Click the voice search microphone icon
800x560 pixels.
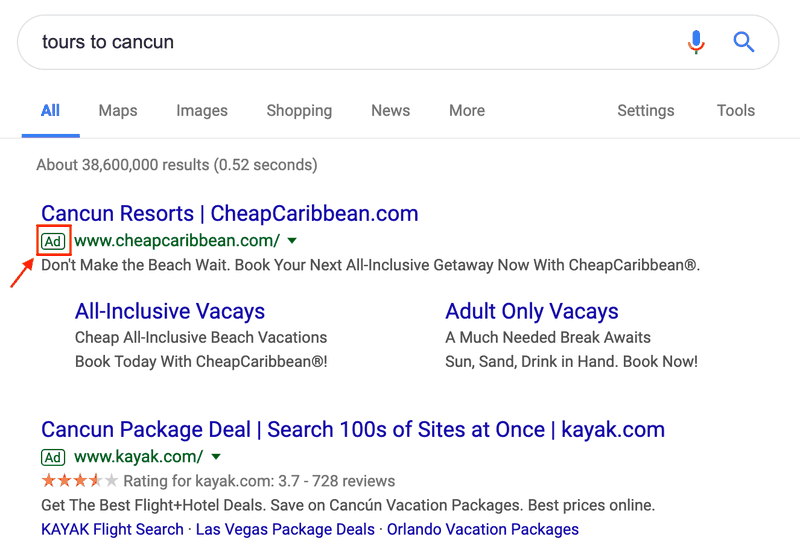coord(696,42)
